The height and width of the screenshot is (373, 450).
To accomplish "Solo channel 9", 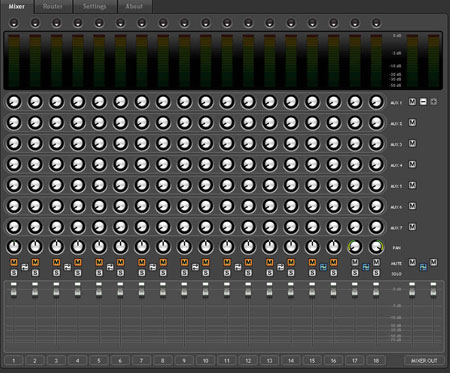I will tap(184, 273).
